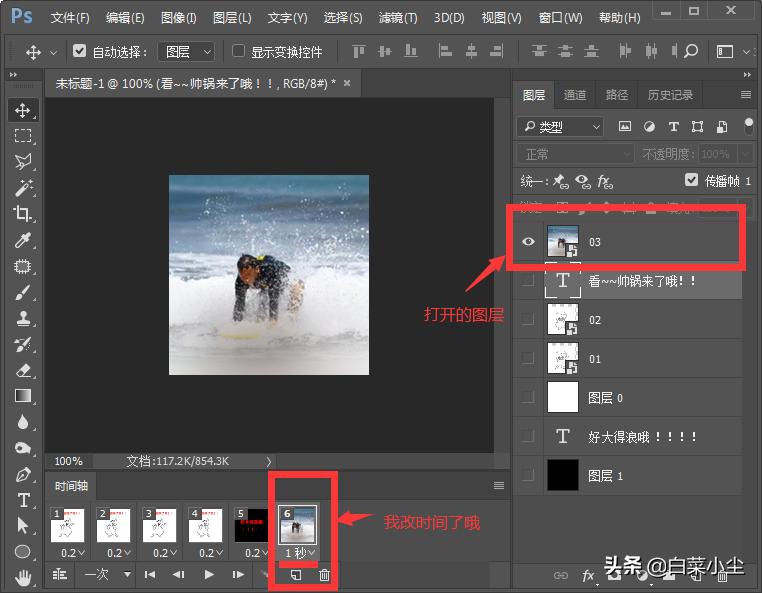Open the 一次 loop options dropdown
This screenshot has width=762, height=593.
[107, 575]
